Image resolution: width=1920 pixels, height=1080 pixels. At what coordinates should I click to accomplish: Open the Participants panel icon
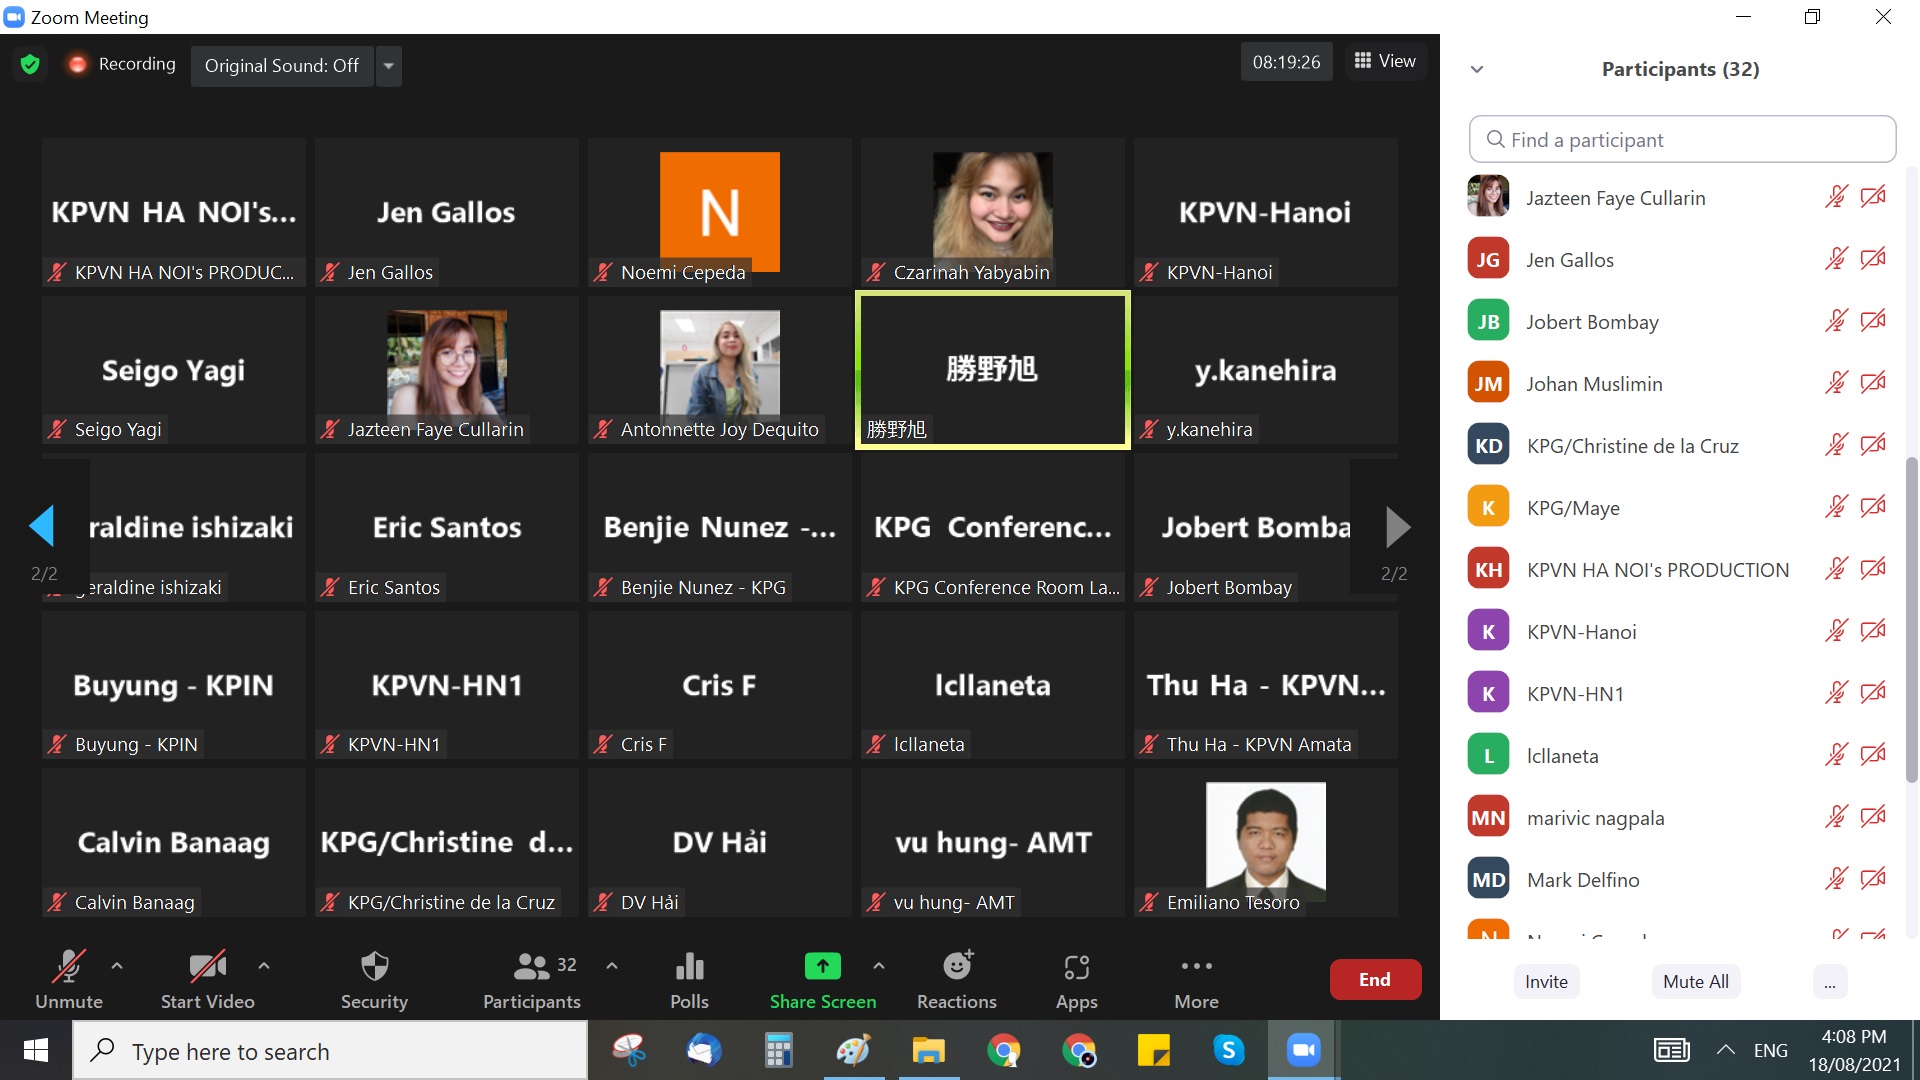[x=531, y=966]
